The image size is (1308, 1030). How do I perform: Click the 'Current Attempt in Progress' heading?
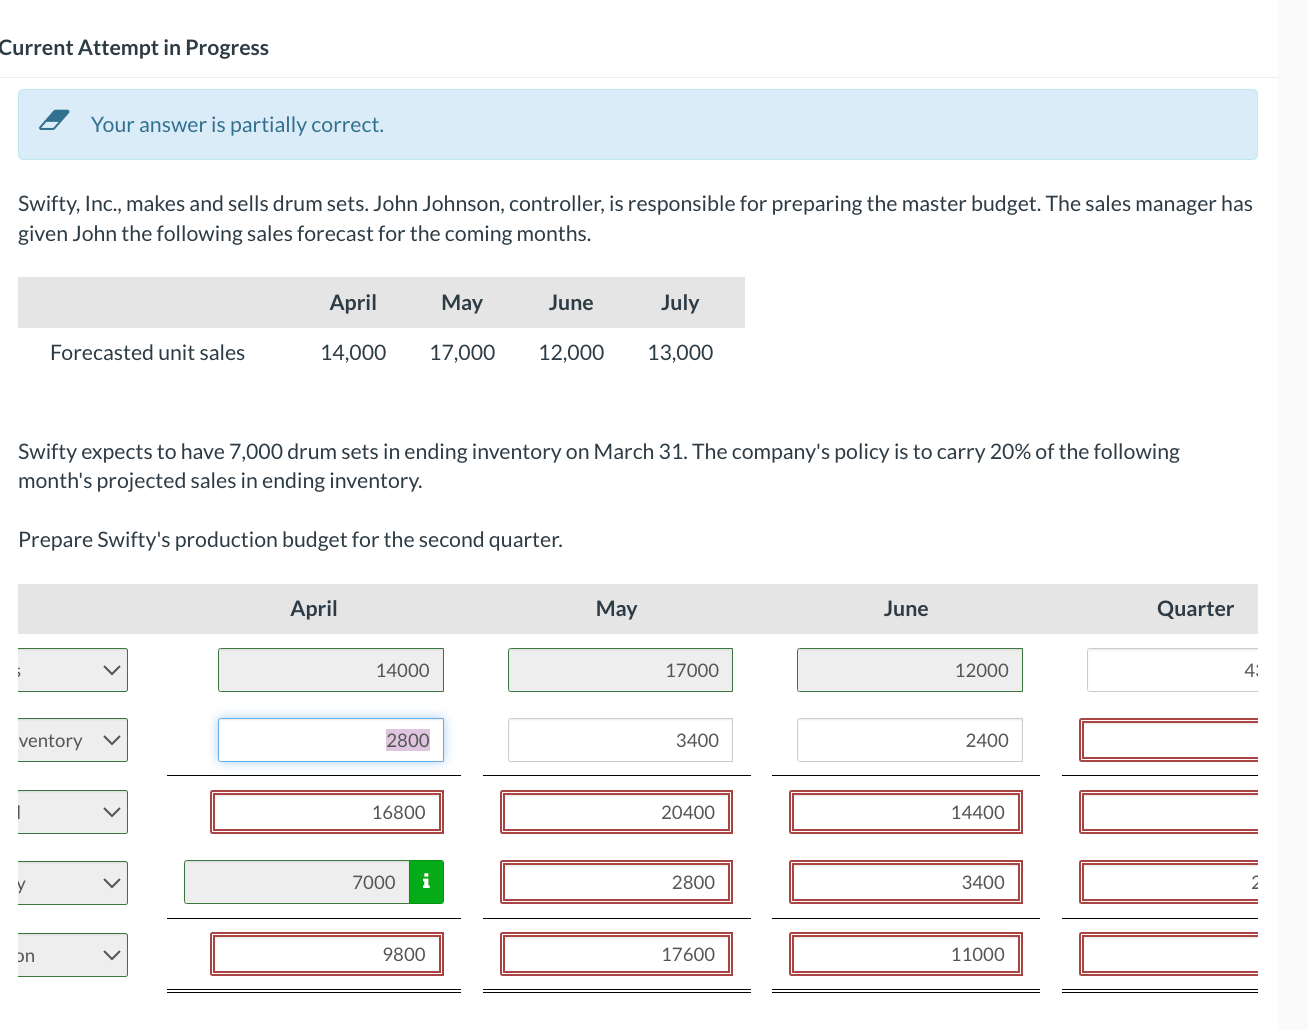pyautogui.click(x=133, y=48)
